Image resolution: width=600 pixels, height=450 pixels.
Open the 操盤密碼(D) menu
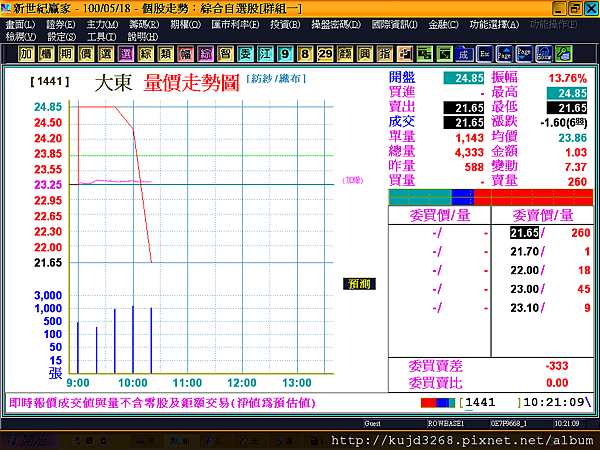coord(336,24)
